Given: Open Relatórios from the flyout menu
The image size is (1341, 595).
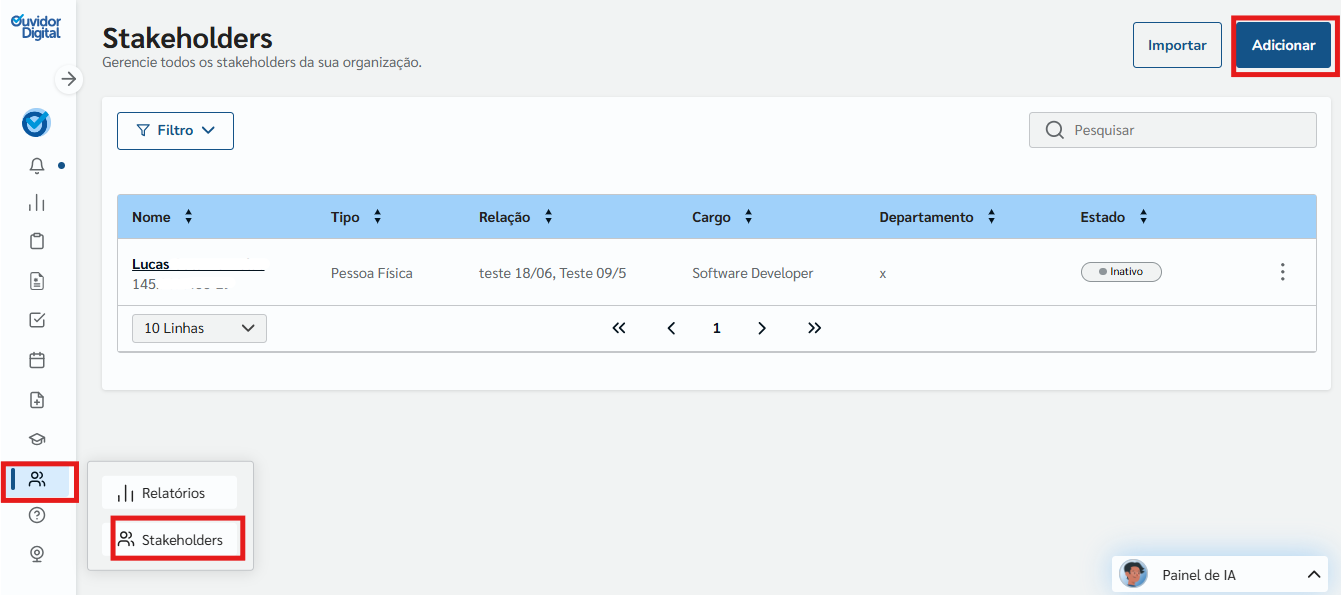Looking at the screenshot, I should [x=170, y=493].
